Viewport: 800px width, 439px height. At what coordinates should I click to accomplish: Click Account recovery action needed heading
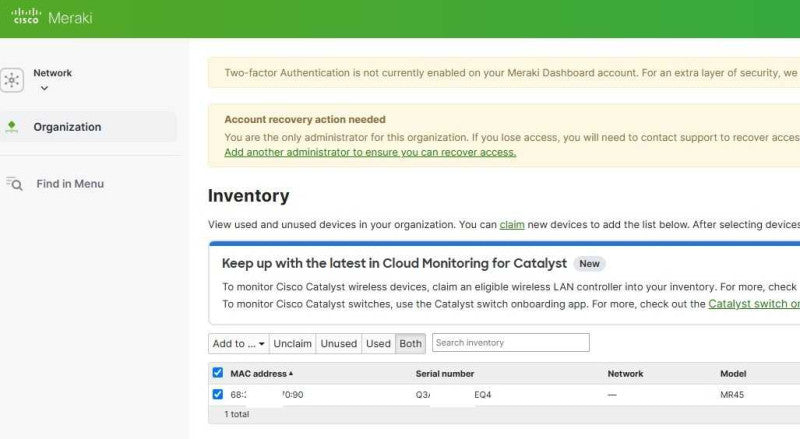pyautogui.click(x=305, y=119)
